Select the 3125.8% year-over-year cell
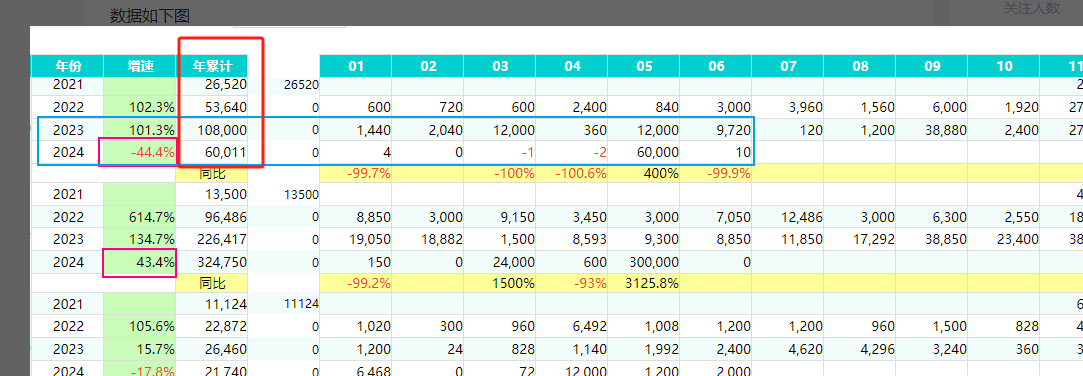This screenshot has width=1083, height=376. (x=644, y=283)
